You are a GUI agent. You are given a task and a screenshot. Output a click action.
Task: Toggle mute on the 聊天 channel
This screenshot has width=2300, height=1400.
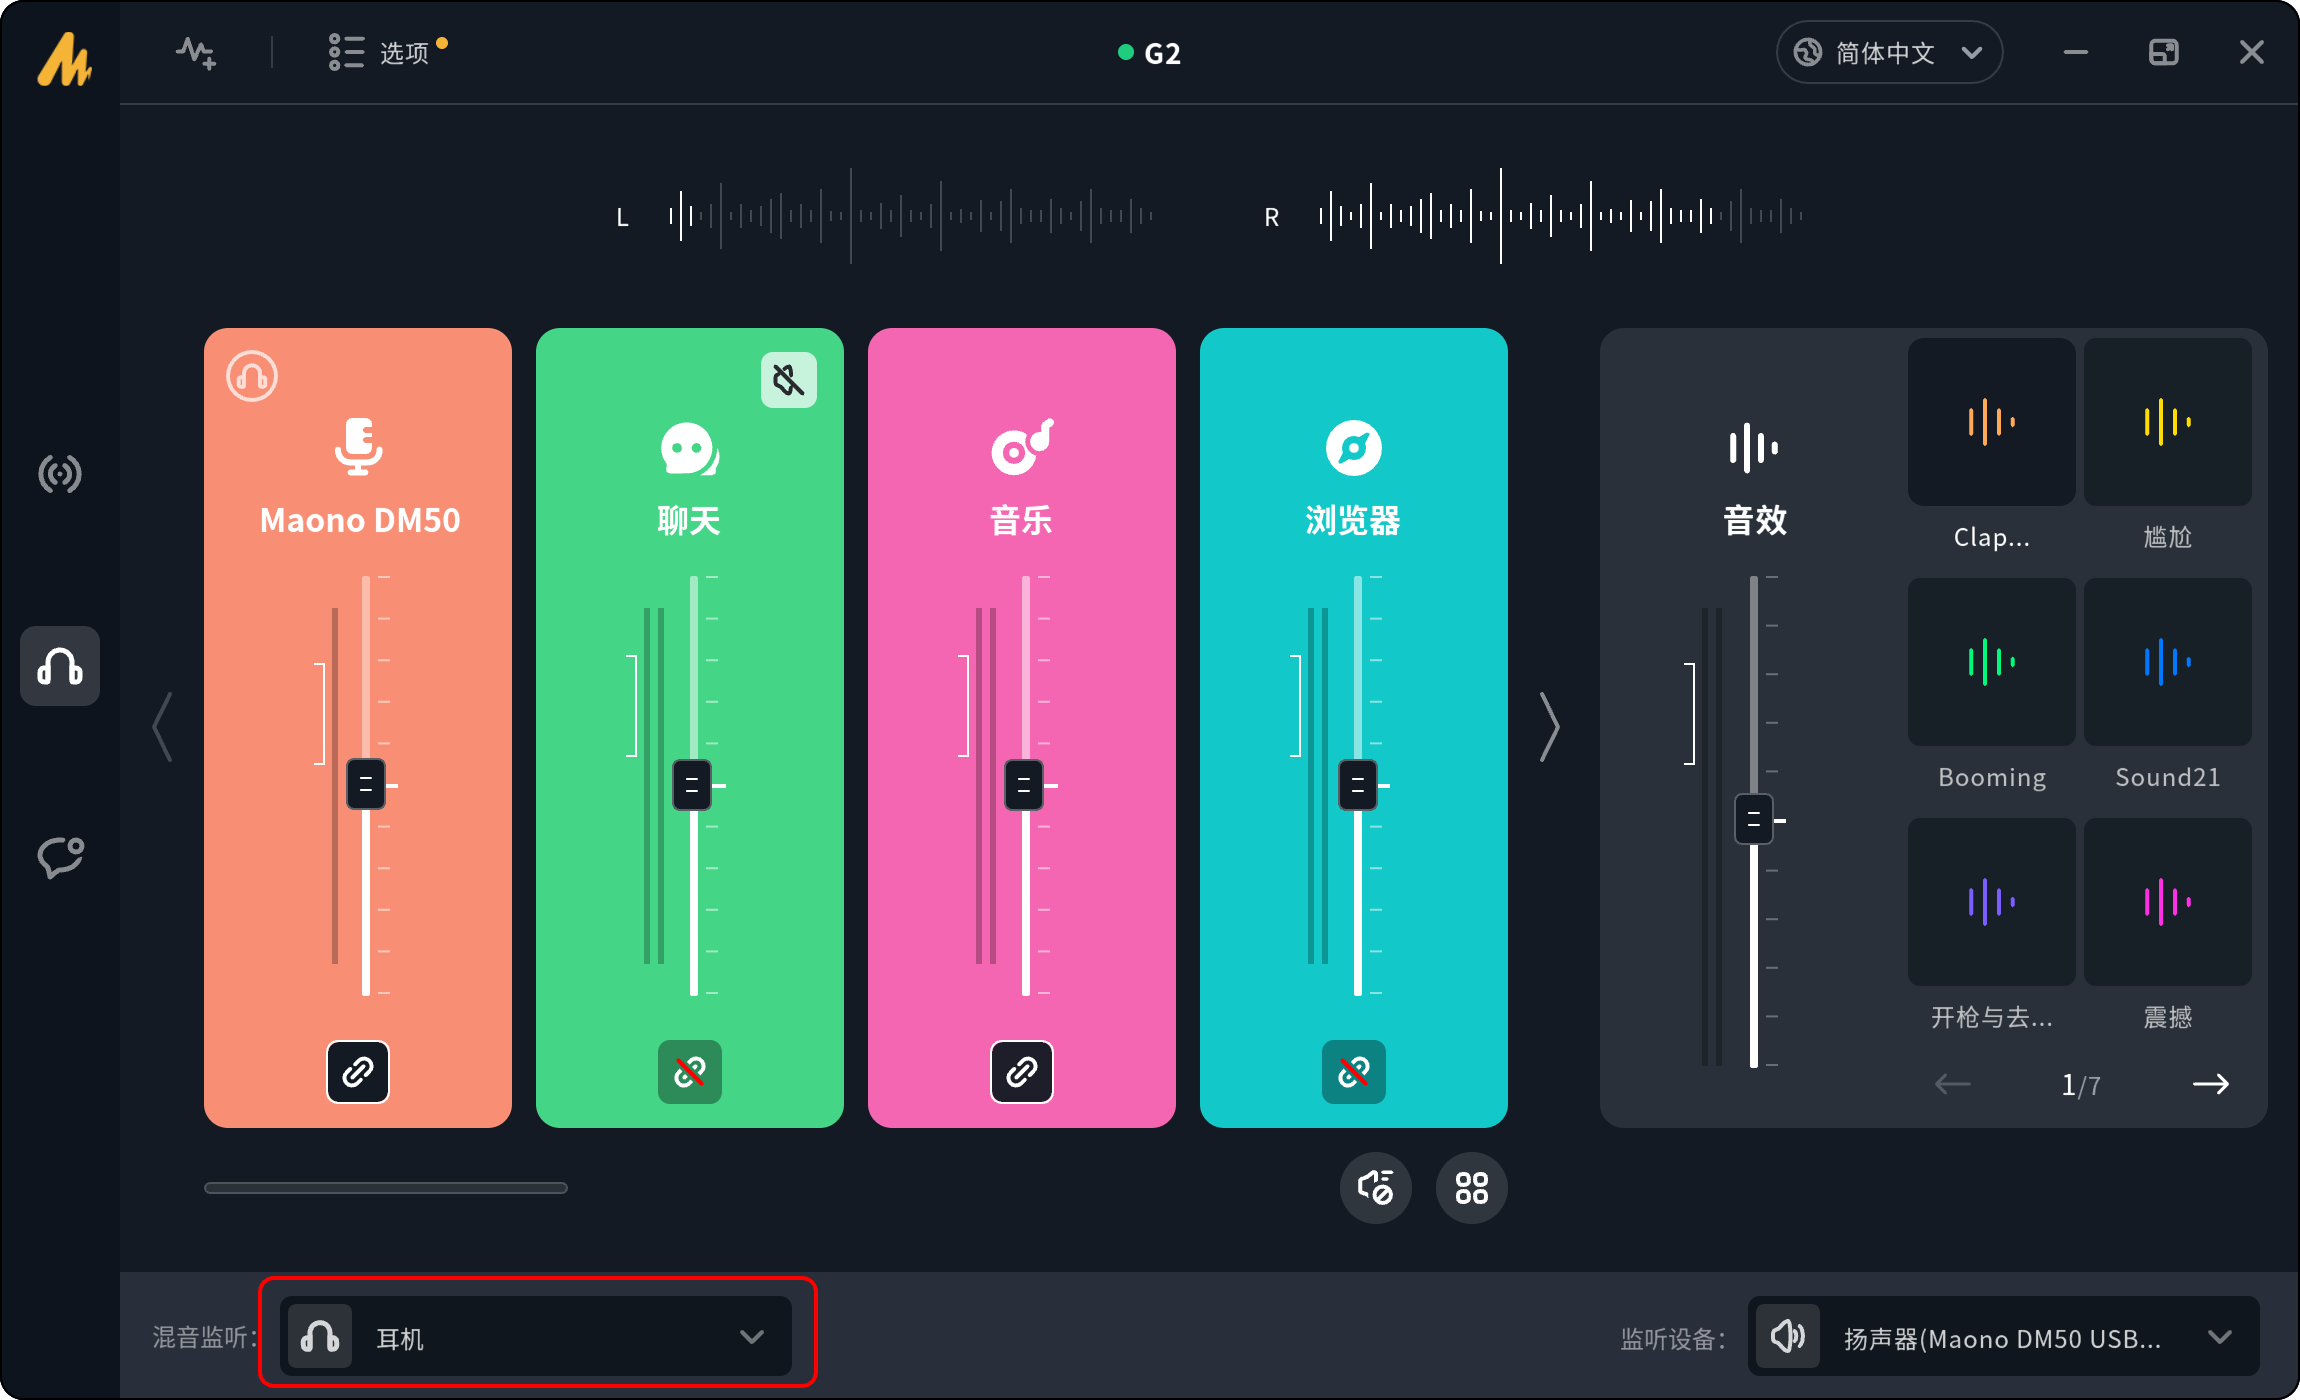pos(788,380)
